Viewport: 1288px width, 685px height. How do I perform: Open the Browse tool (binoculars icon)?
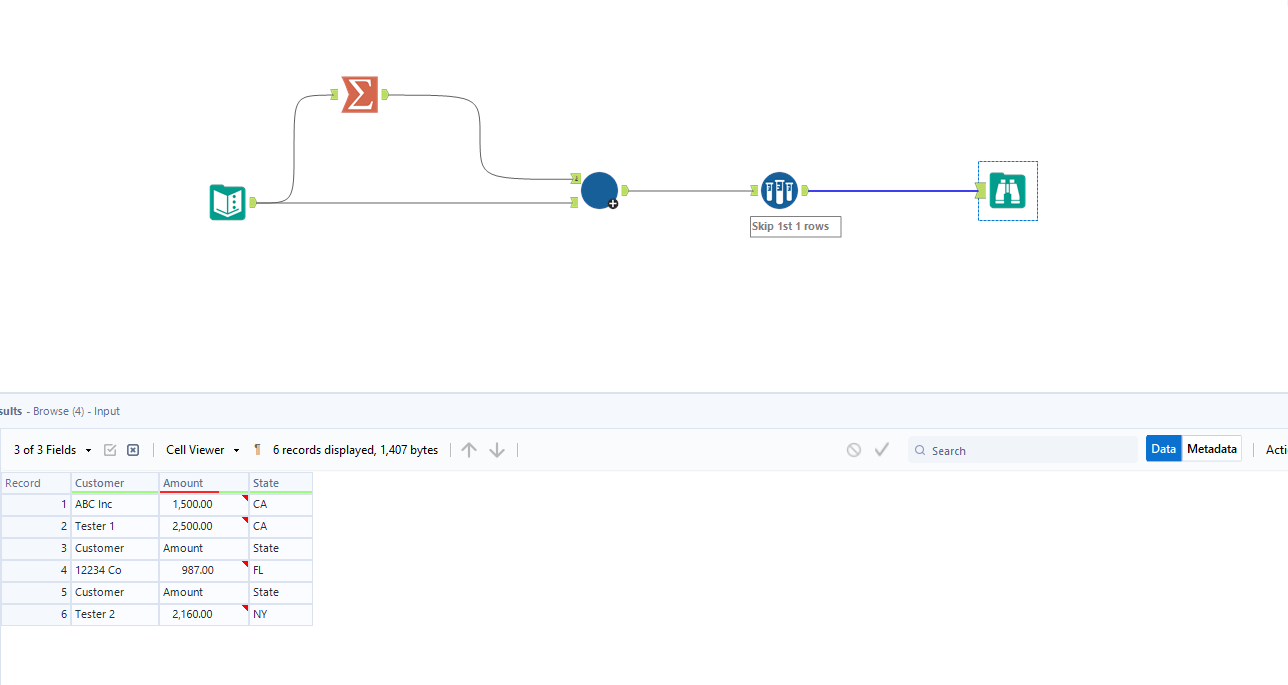(1007, 190)
